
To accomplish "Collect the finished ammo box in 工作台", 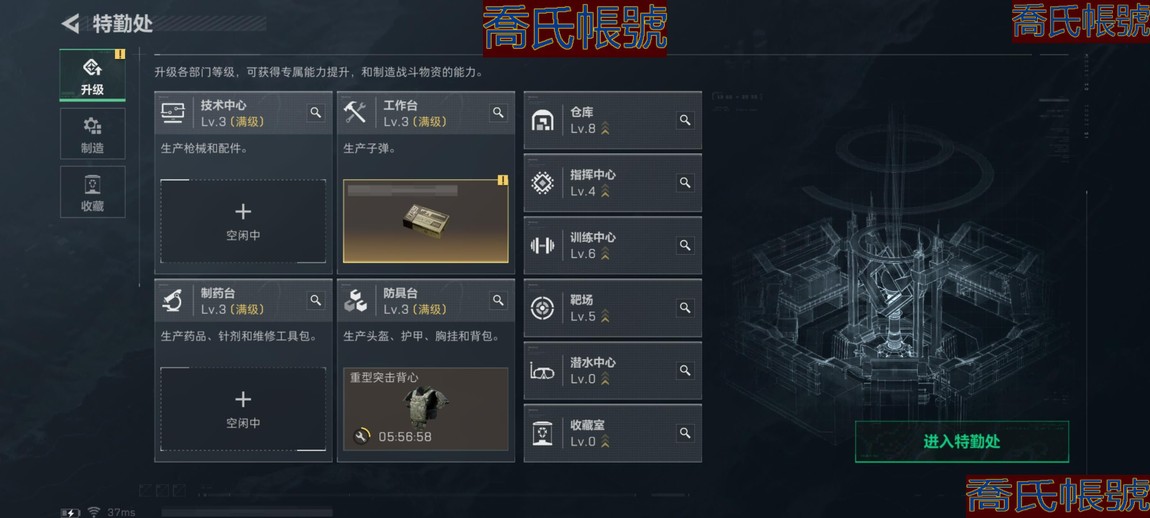I will [425, 221].
